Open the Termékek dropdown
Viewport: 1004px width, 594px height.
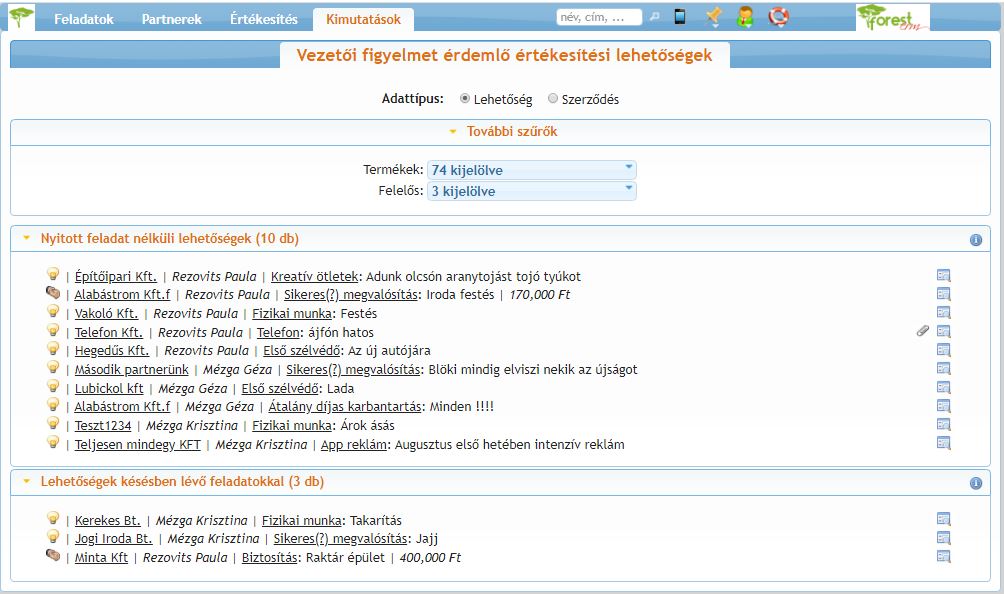point(531,170)
